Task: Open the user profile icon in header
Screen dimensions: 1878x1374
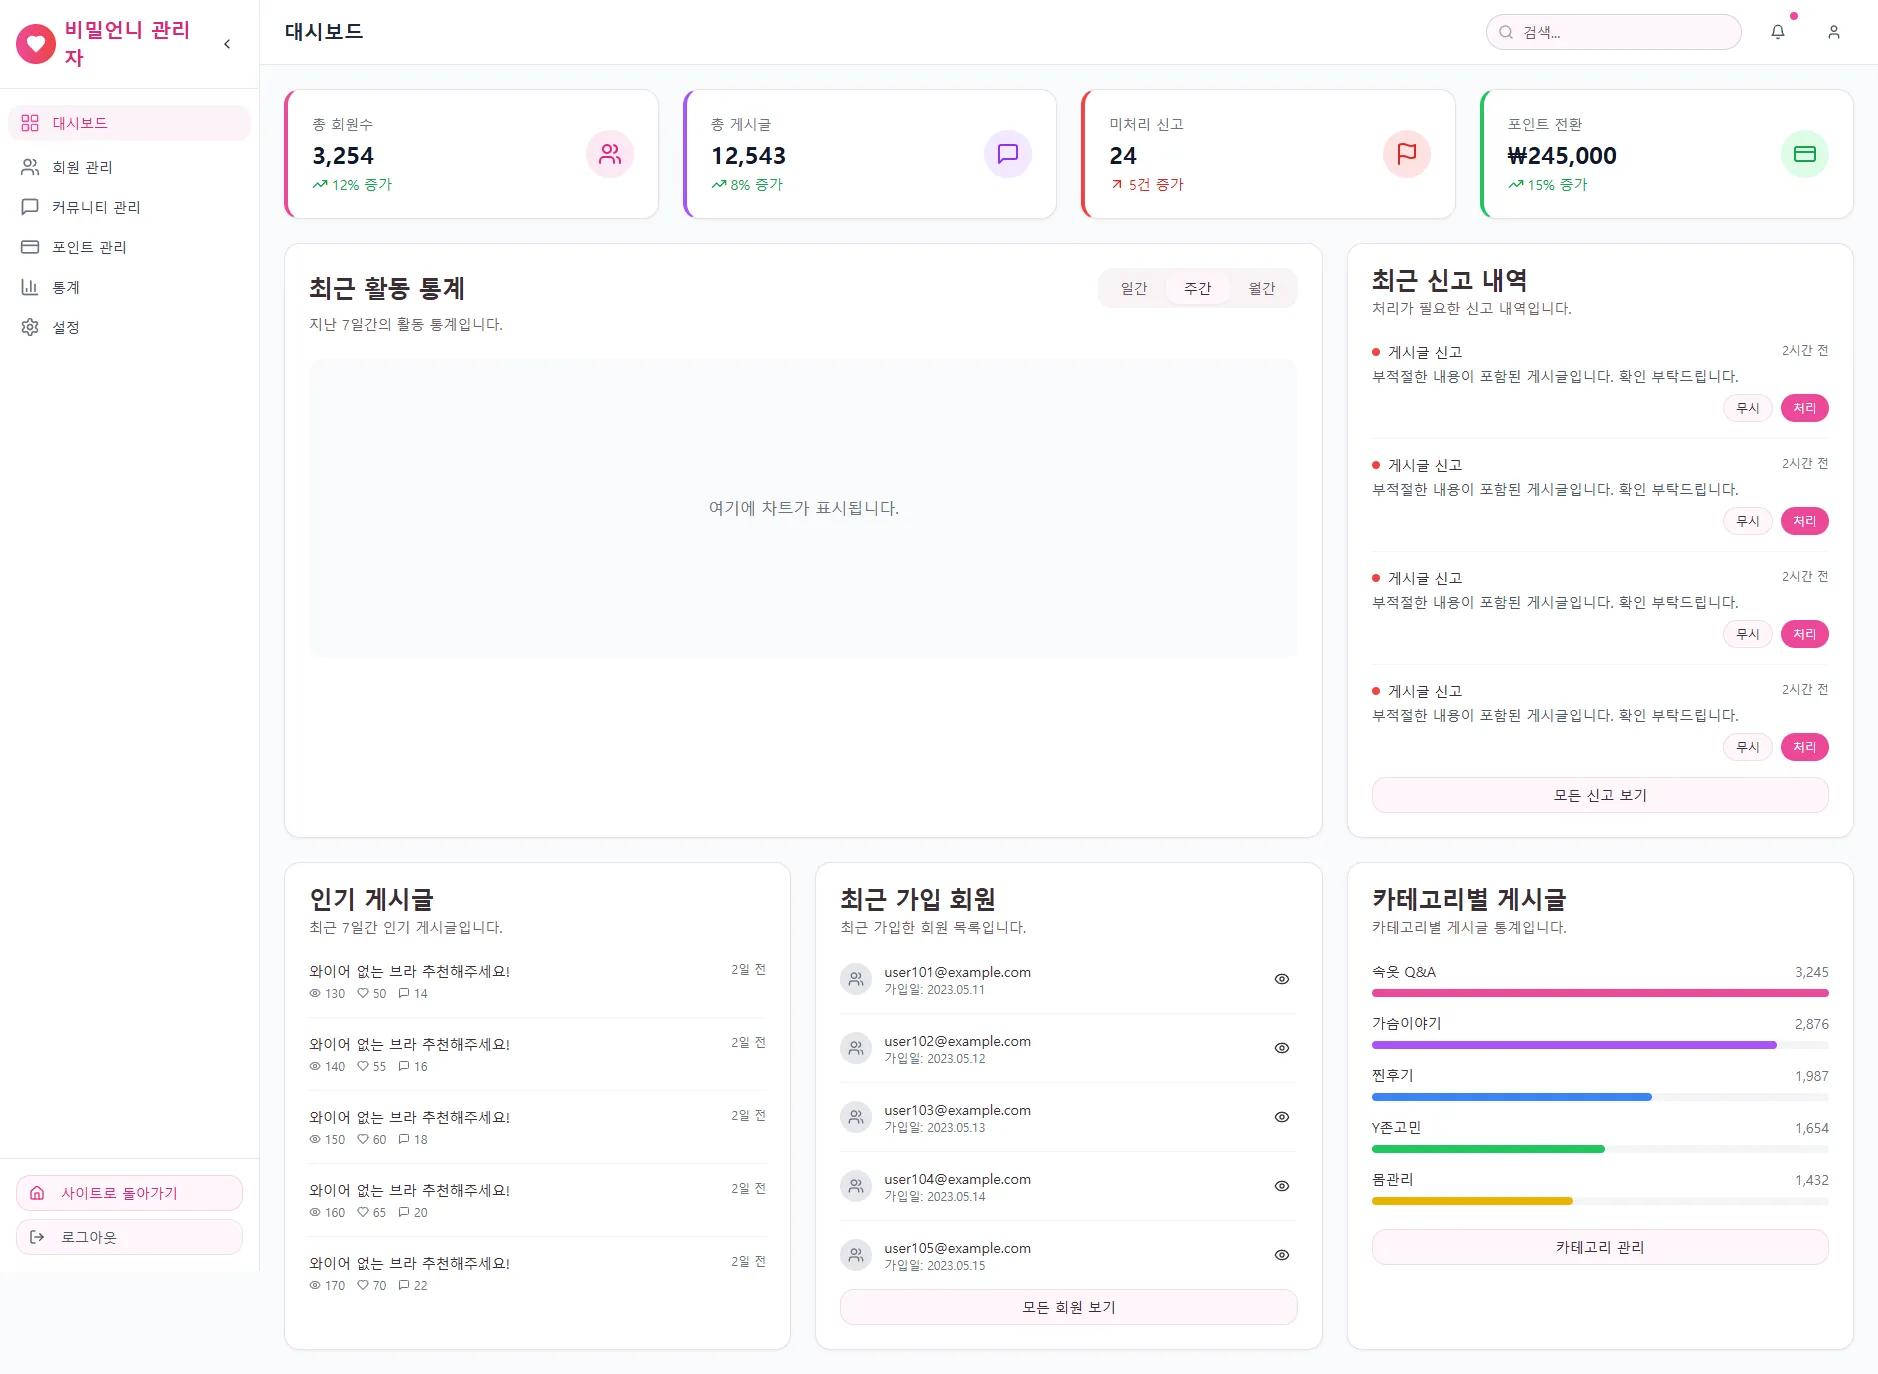Action: point(1834,32)
